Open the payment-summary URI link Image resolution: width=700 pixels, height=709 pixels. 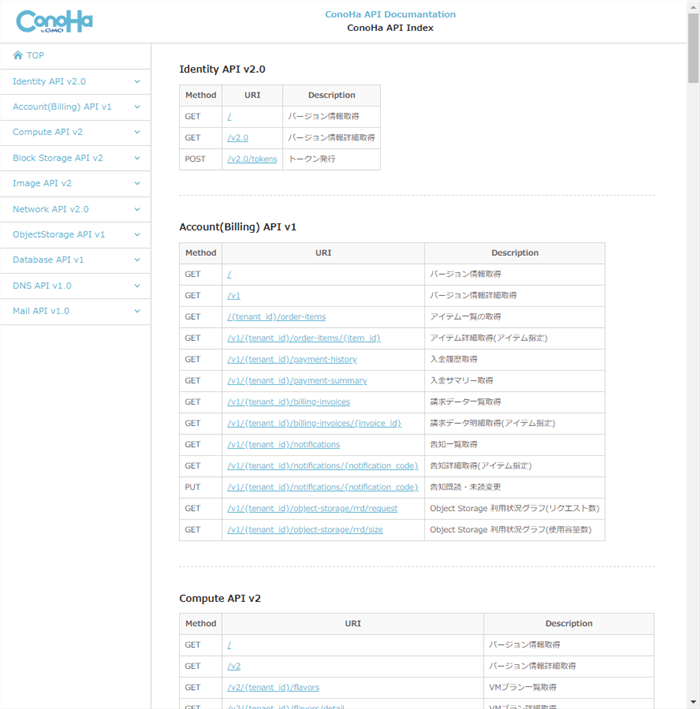pyautogui.click(x=297, y=381)
